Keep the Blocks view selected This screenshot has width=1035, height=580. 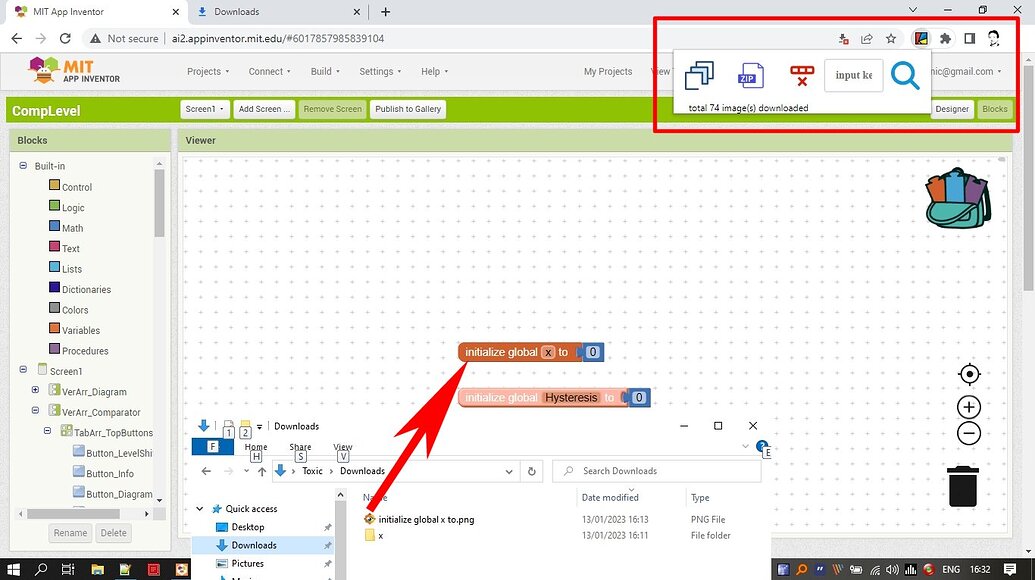click(996, 109)
